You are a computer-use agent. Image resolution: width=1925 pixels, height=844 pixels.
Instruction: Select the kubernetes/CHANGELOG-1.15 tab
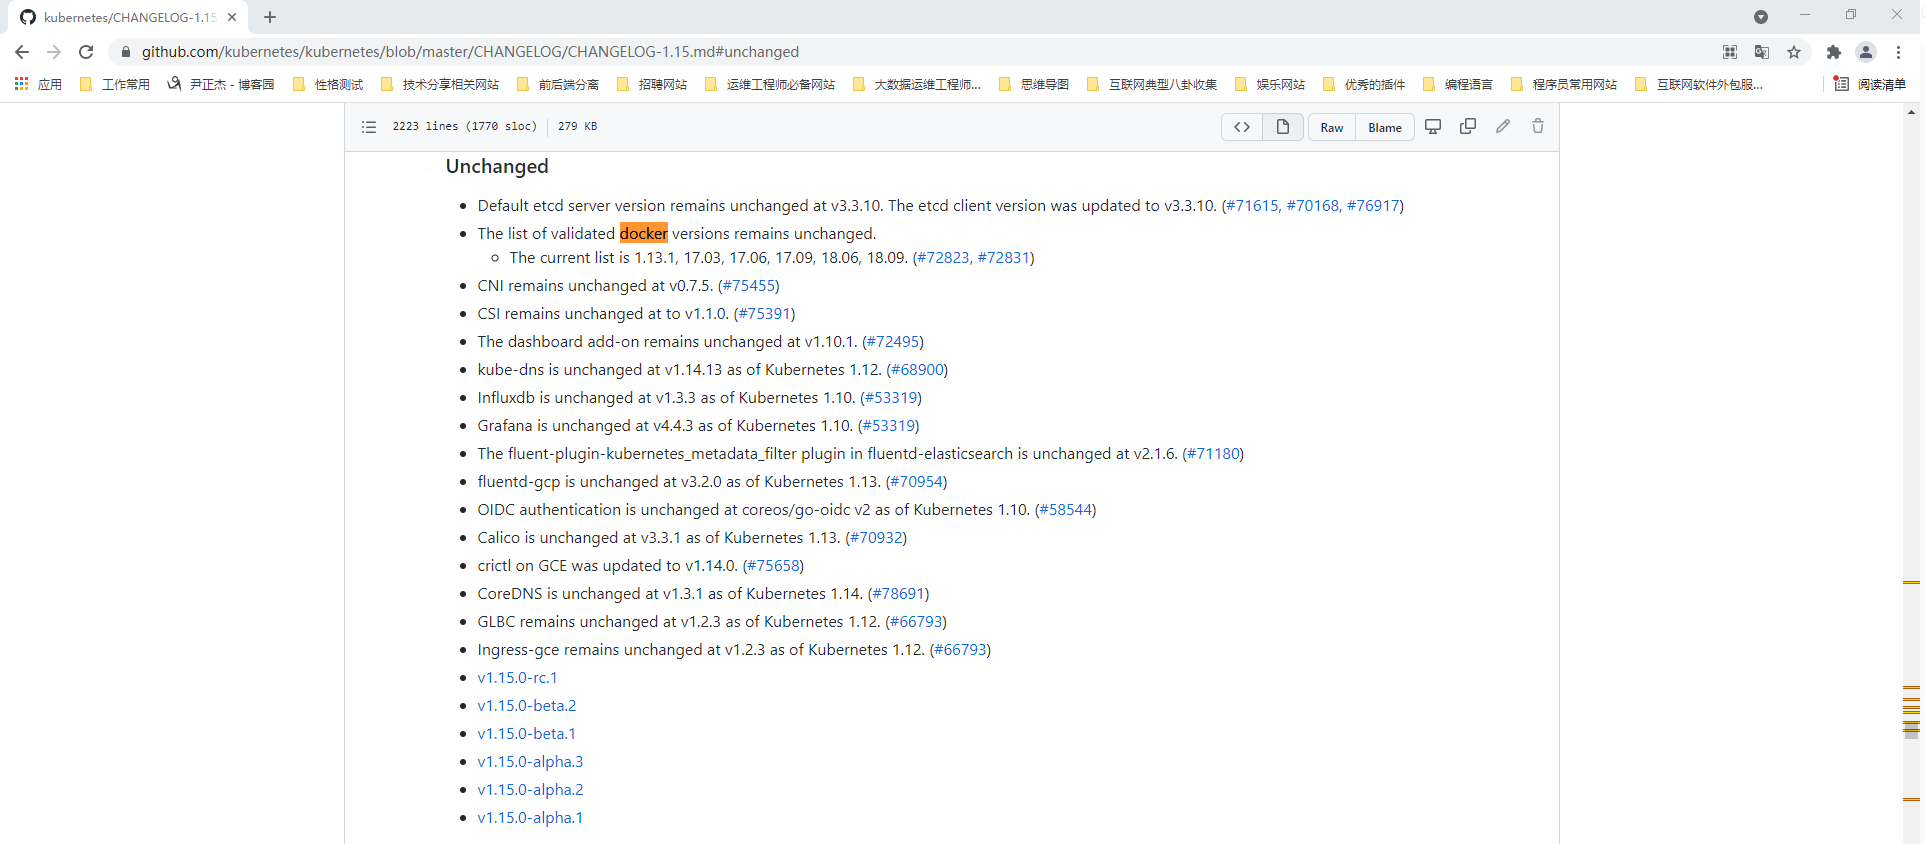pyautogui.click(x=128, y=17)
